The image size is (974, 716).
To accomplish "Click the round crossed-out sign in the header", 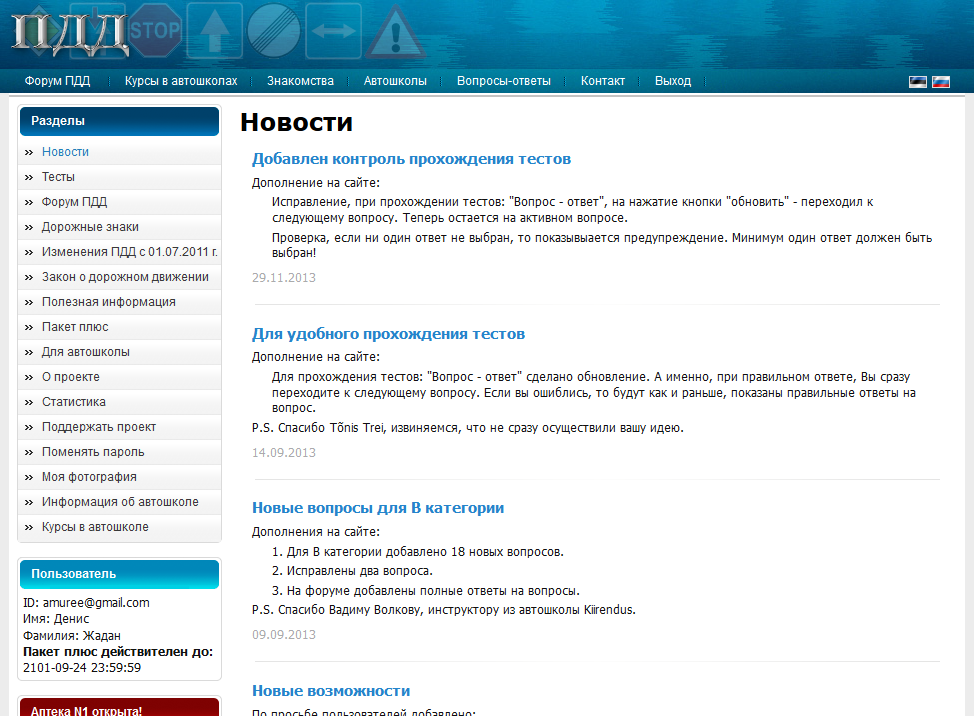I will (274, 30).
